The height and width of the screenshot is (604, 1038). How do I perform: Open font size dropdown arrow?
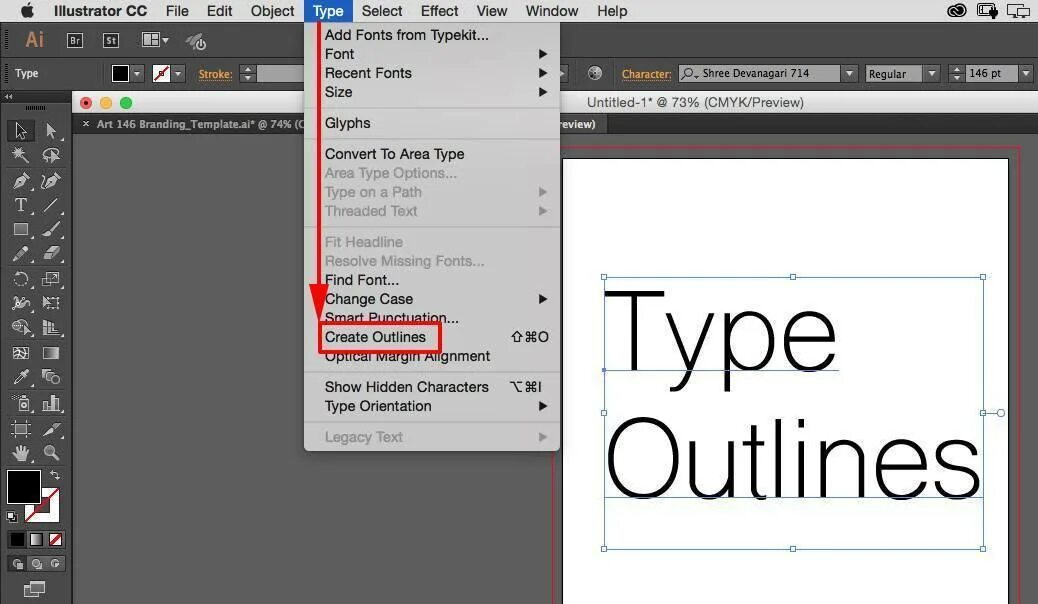pyautogui.click(x=1025, y=74)
